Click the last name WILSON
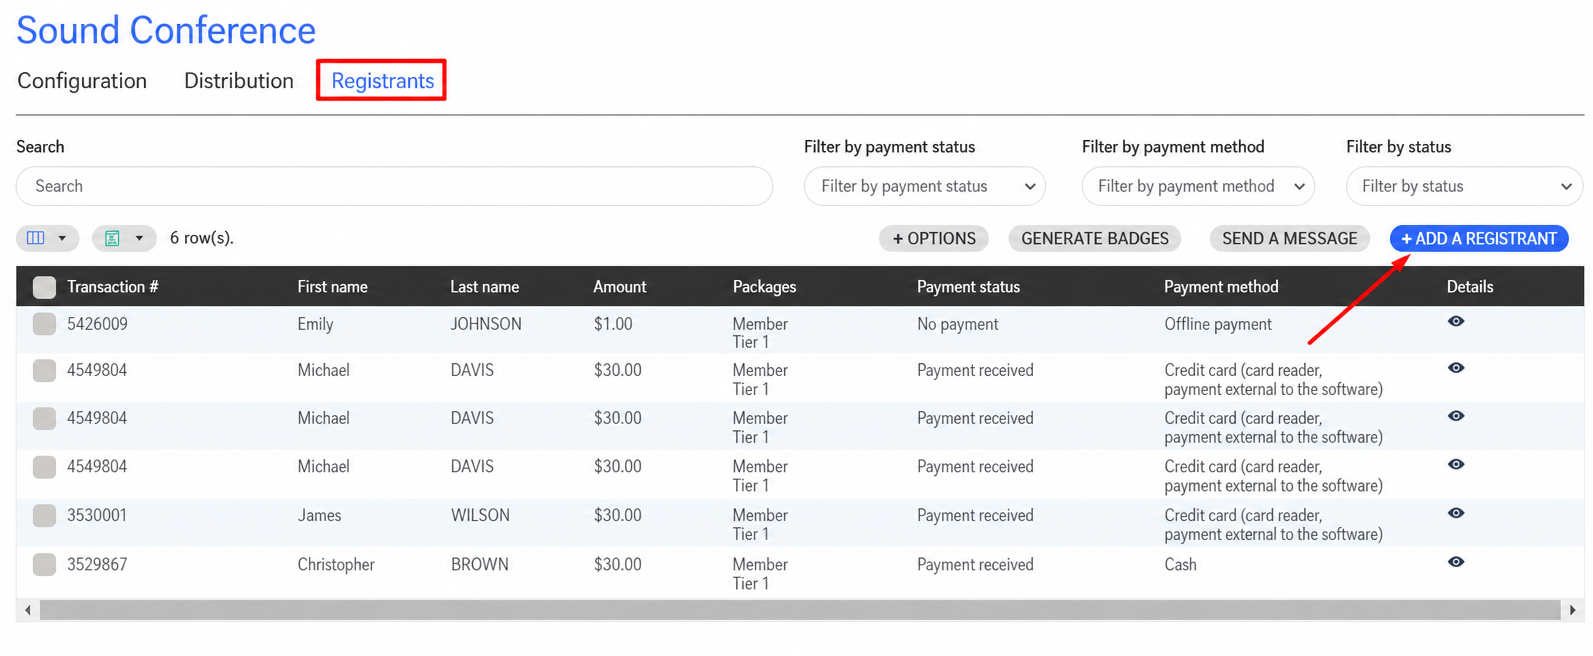 480,516
